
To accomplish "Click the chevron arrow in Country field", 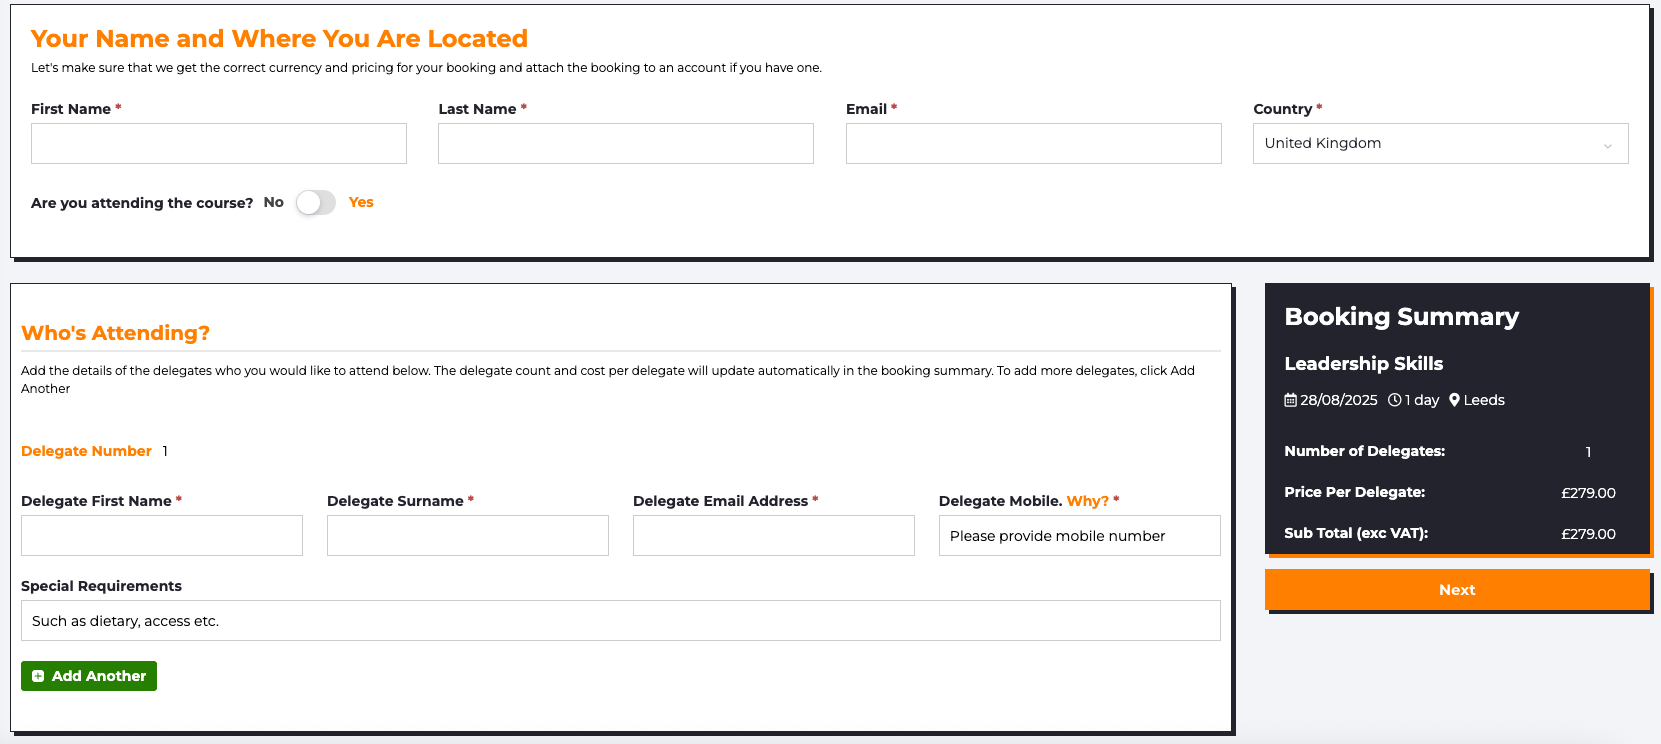I will [1608, 146].
